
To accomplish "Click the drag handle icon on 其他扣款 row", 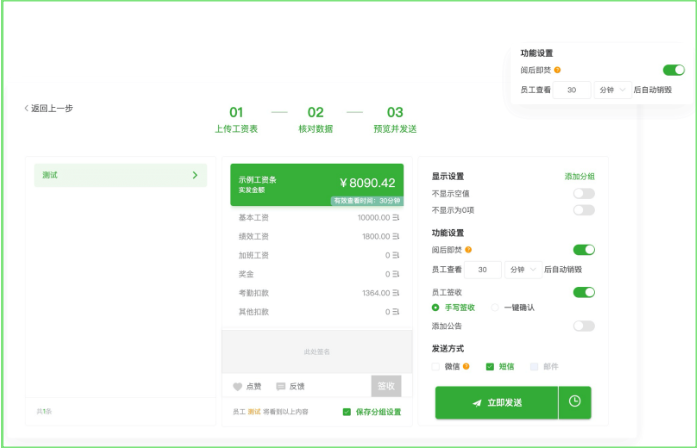I will tap(396, 312).
